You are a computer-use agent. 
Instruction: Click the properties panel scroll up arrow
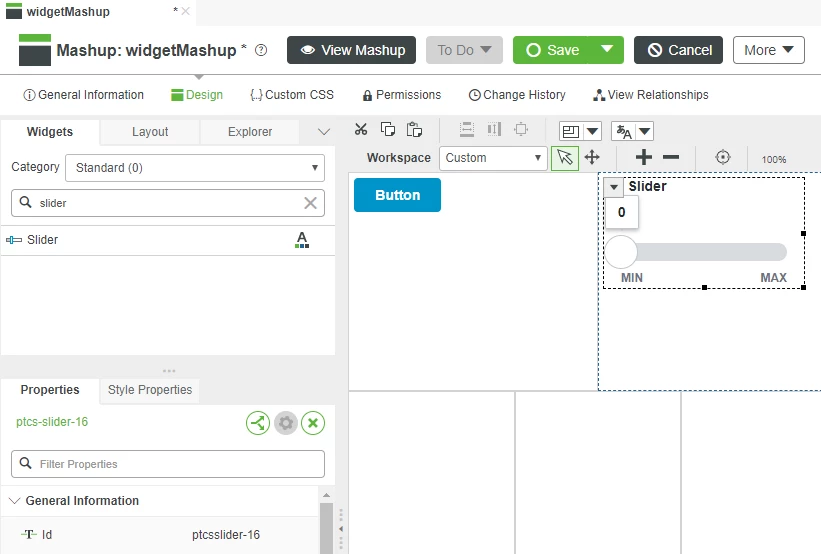[x=326, y=495]
